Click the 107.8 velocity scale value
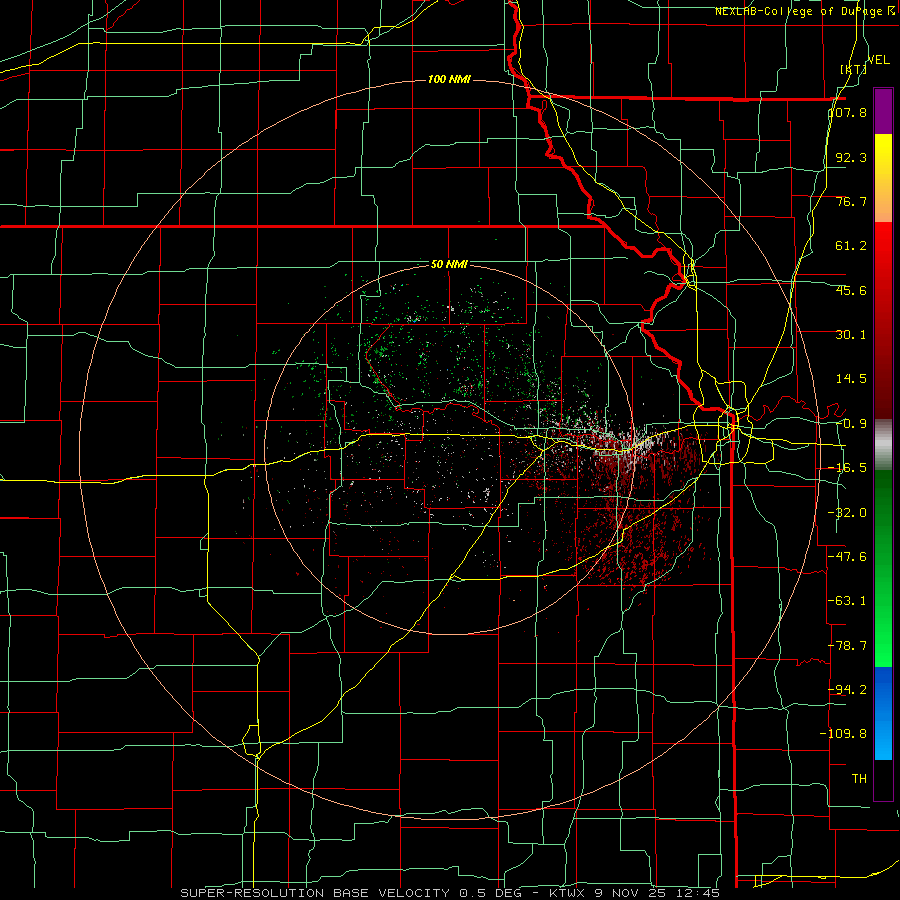Image resolution: width=900 pixels, height=900 pixels. point(848,112)
